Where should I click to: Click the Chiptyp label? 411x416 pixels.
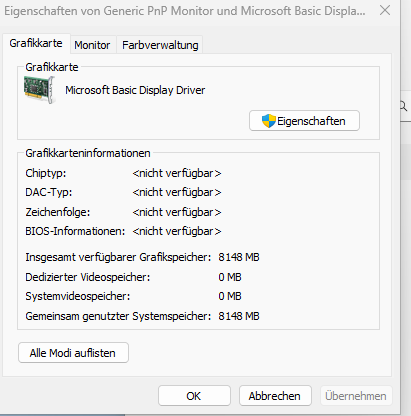tap(46, 173)
